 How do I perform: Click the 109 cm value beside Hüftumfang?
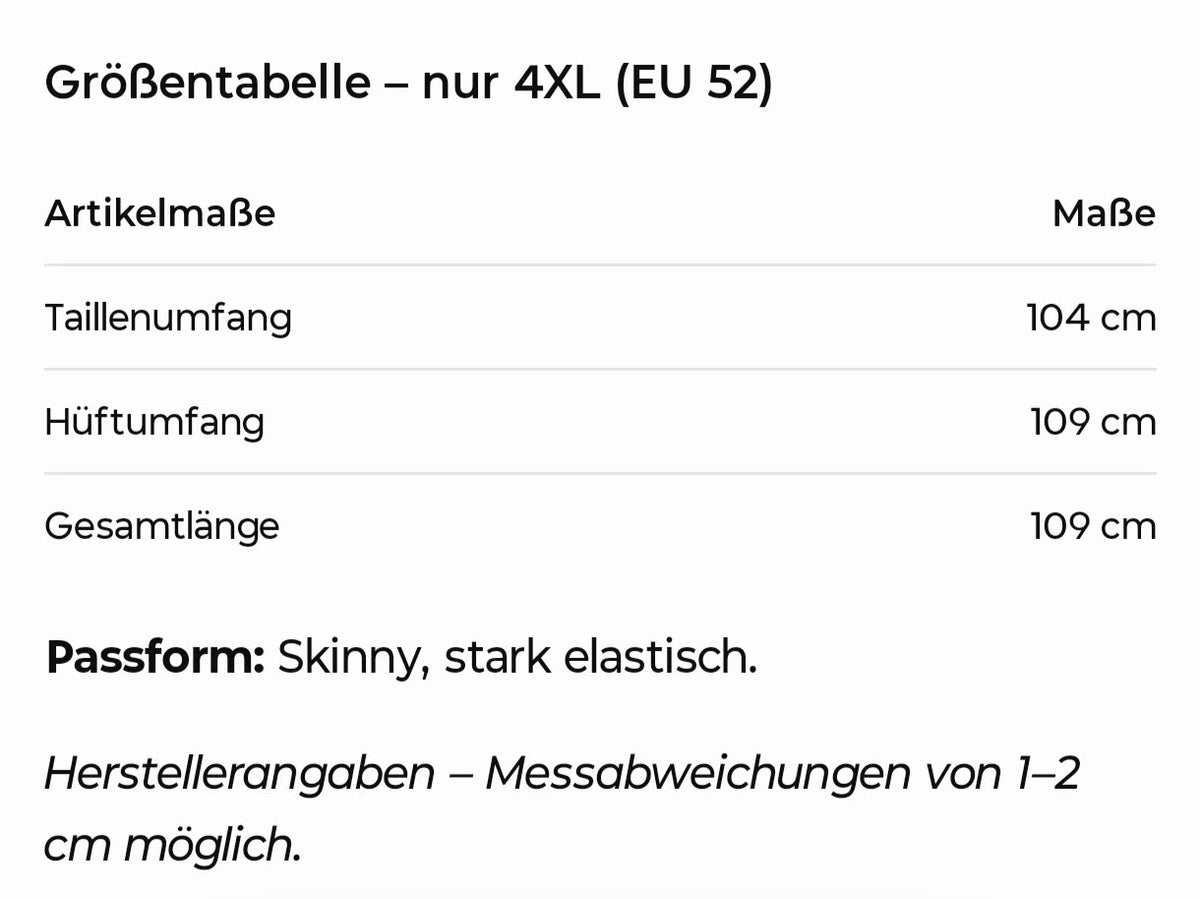tap(1093, 422)
